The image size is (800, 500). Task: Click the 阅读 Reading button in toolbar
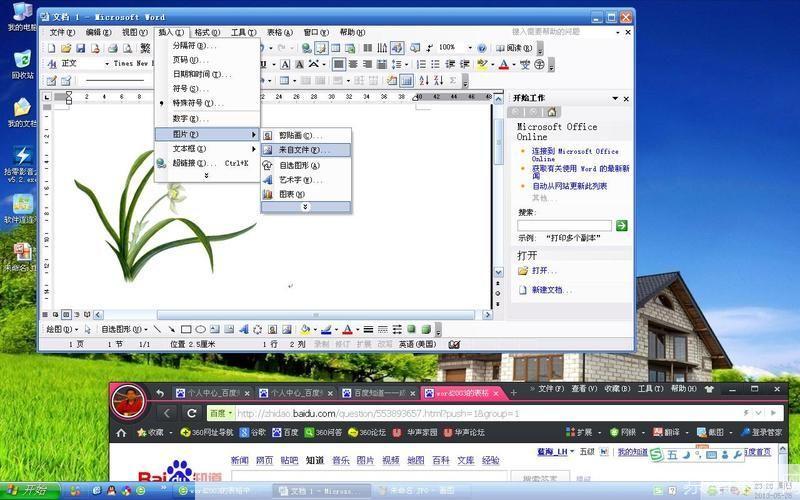(x=514, y=48)
